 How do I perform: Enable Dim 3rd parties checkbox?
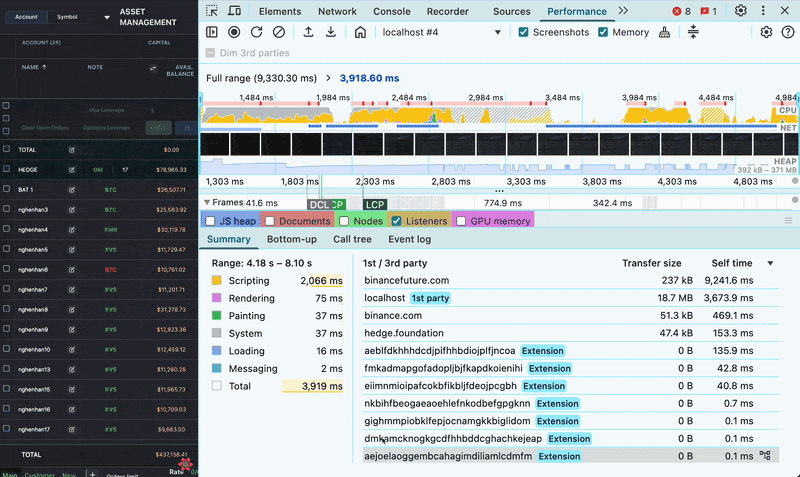click(210, 53)
